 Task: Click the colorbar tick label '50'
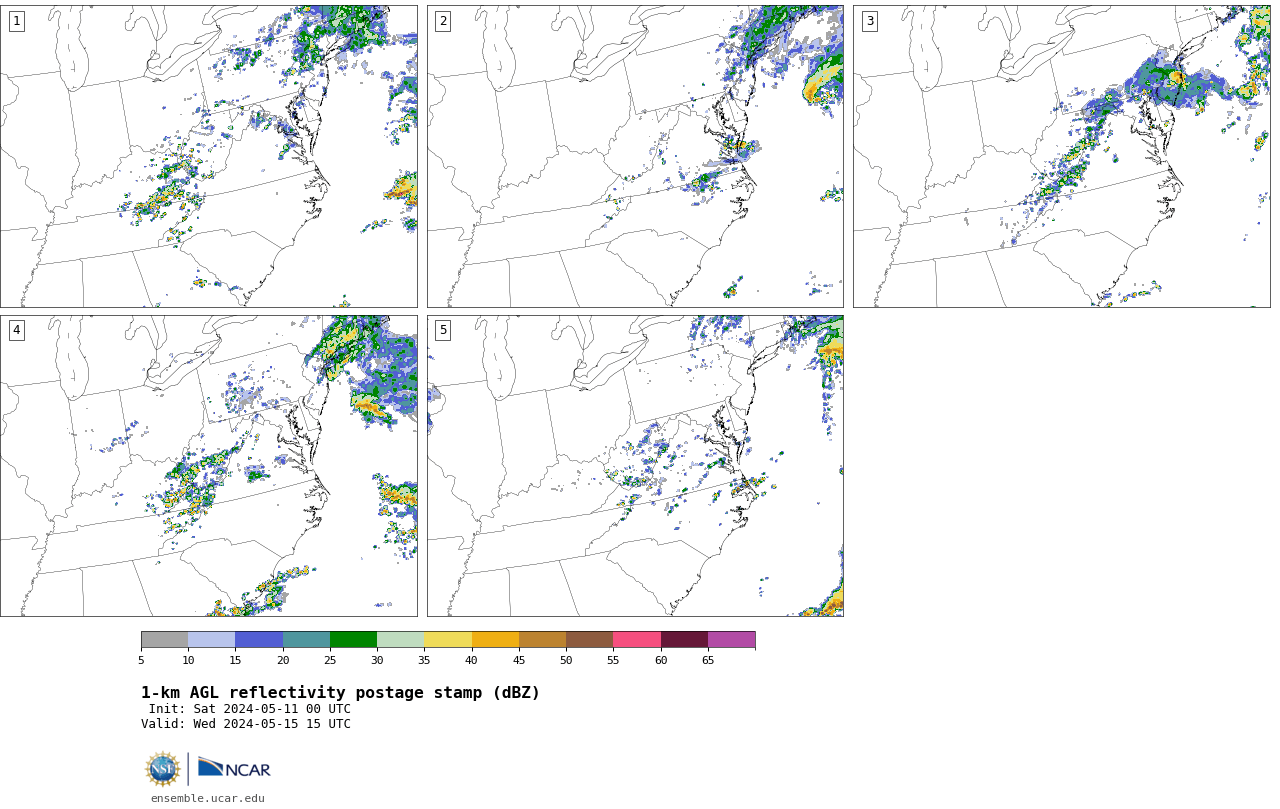click(566, 660)
